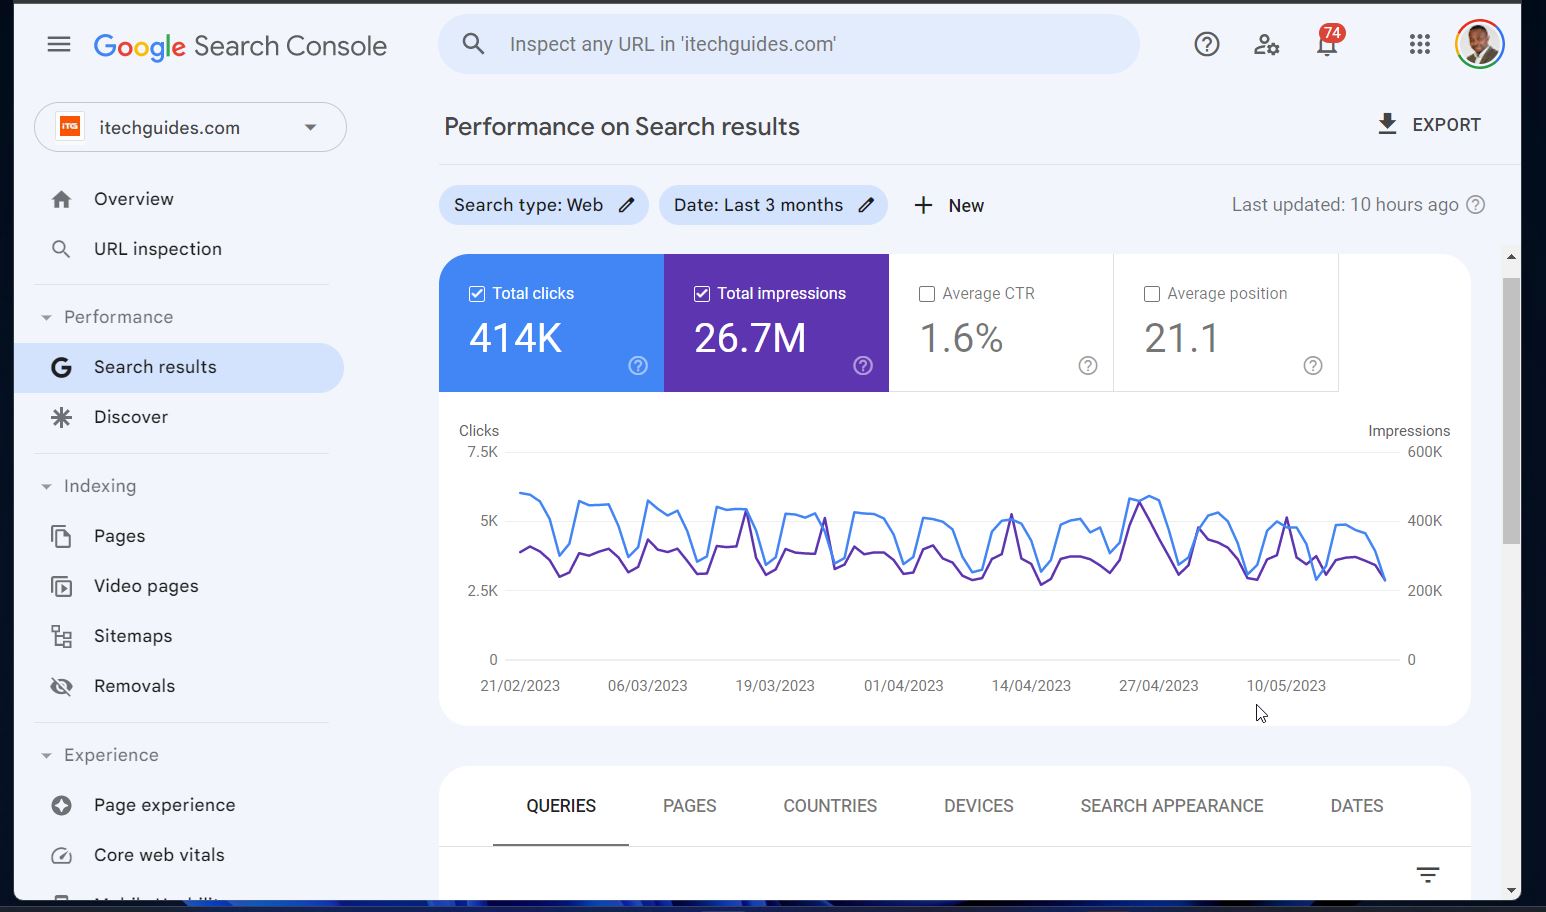Click the Google Search Console logo
The width and height of the screenshot is (1546, 912).
pyautogui.click(x=240, y=46)
